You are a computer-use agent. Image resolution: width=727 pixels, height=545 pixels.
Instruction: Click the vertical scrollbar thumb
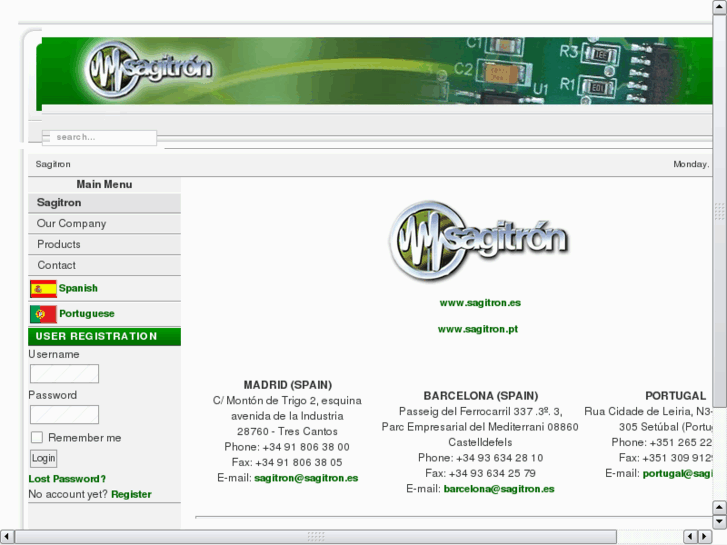pos(719,211)
